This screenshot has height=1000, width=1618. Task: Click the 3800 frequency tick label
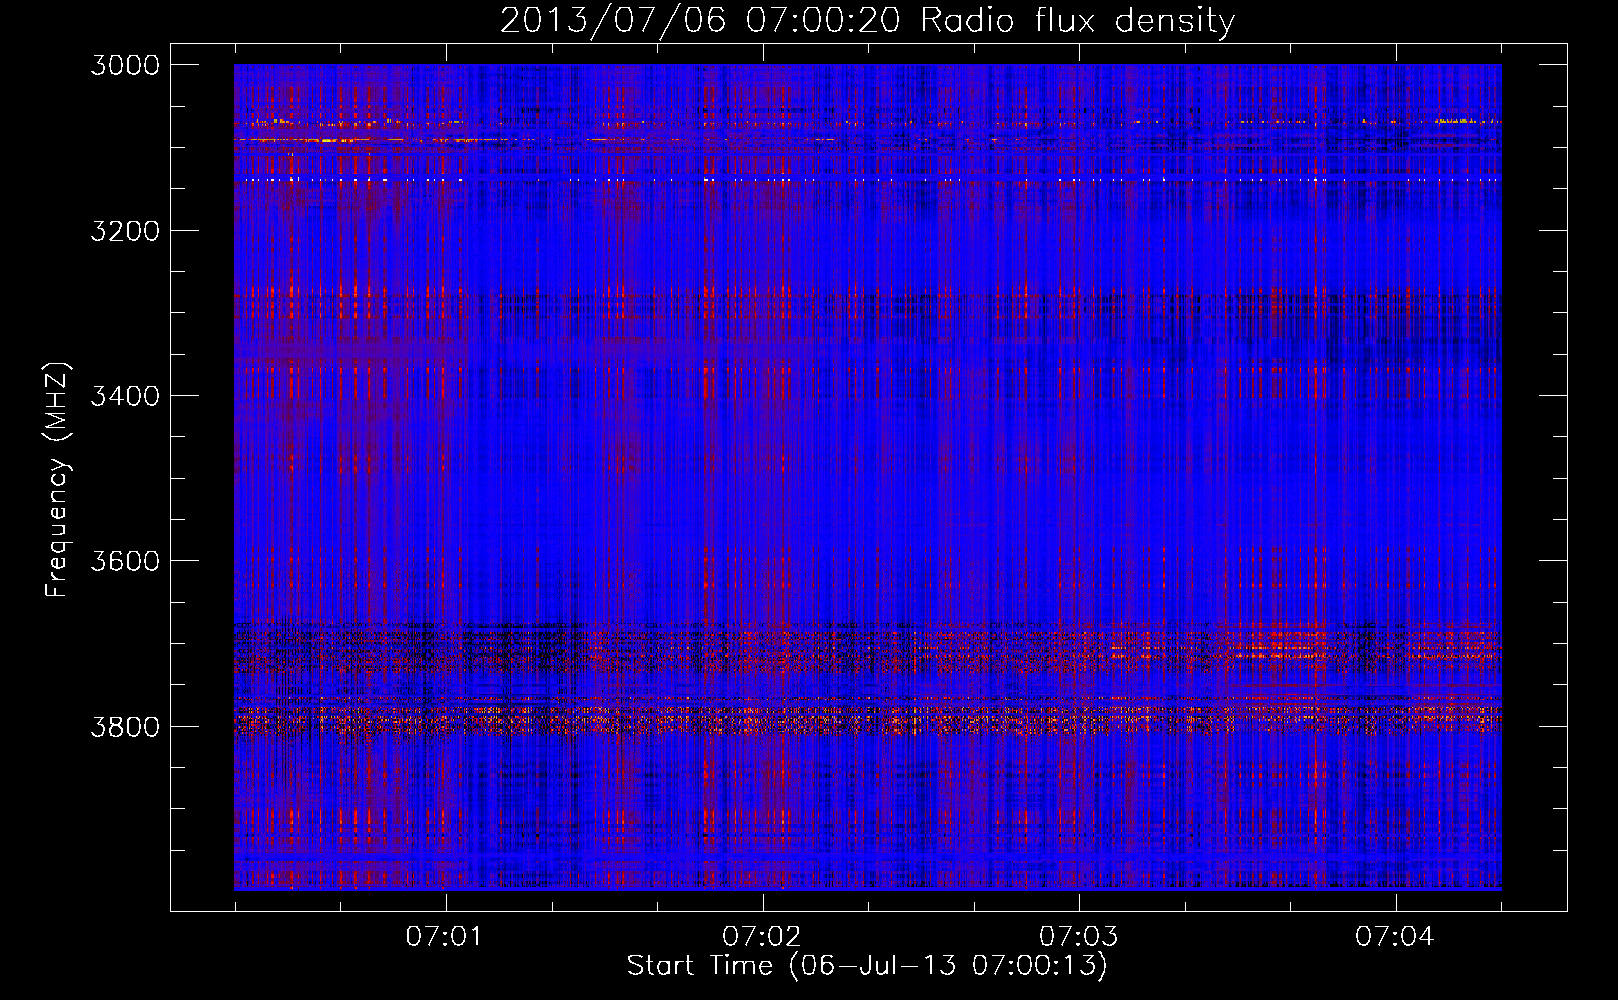tap(125, 726)
